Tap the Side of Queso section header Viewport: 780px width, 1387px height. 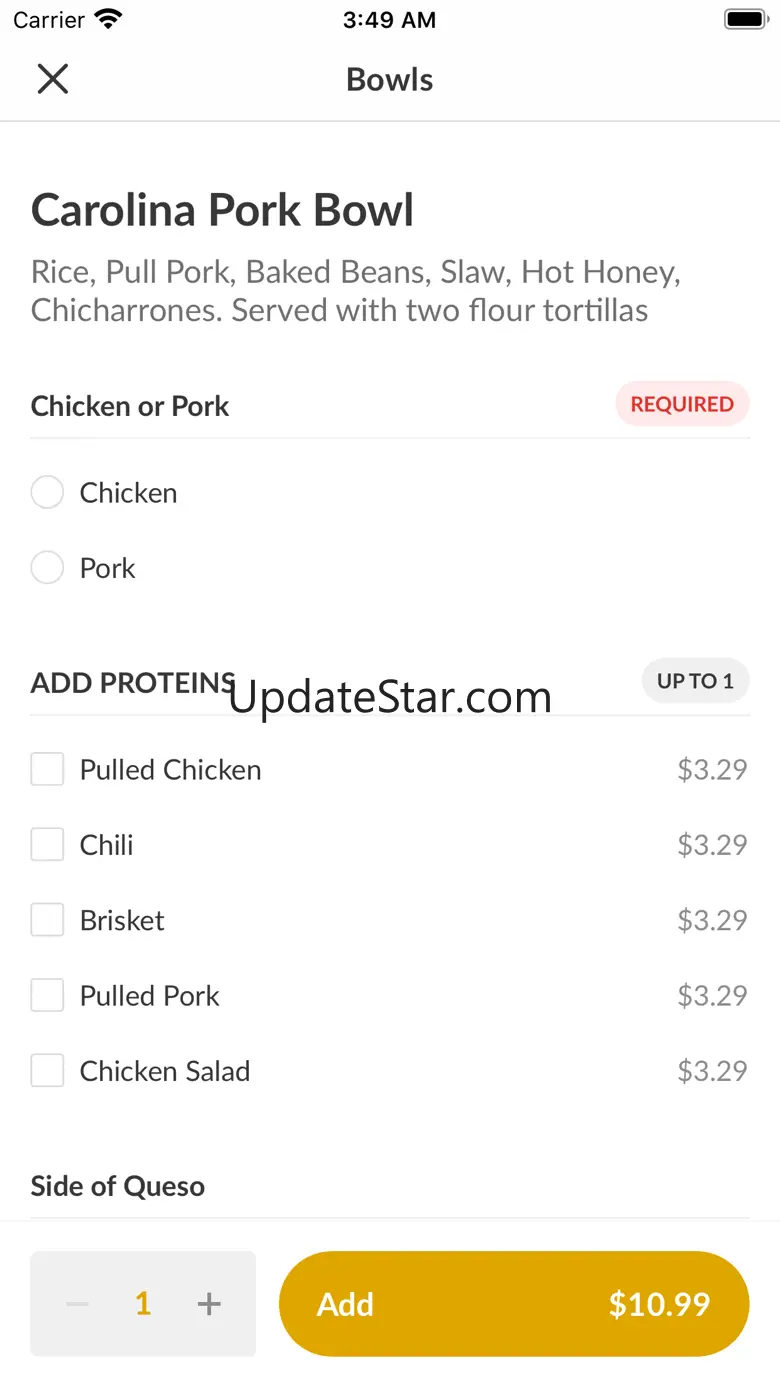118,1186
